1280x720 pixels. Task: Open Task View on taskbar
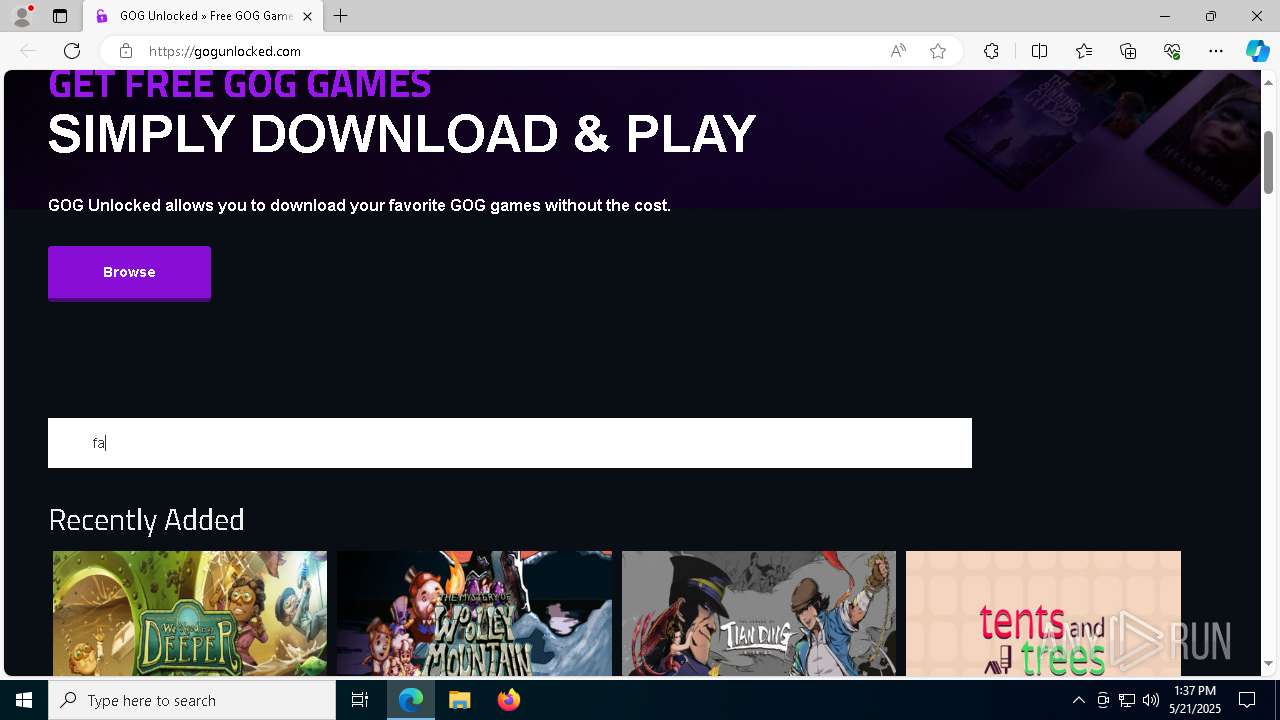point(360,700)
